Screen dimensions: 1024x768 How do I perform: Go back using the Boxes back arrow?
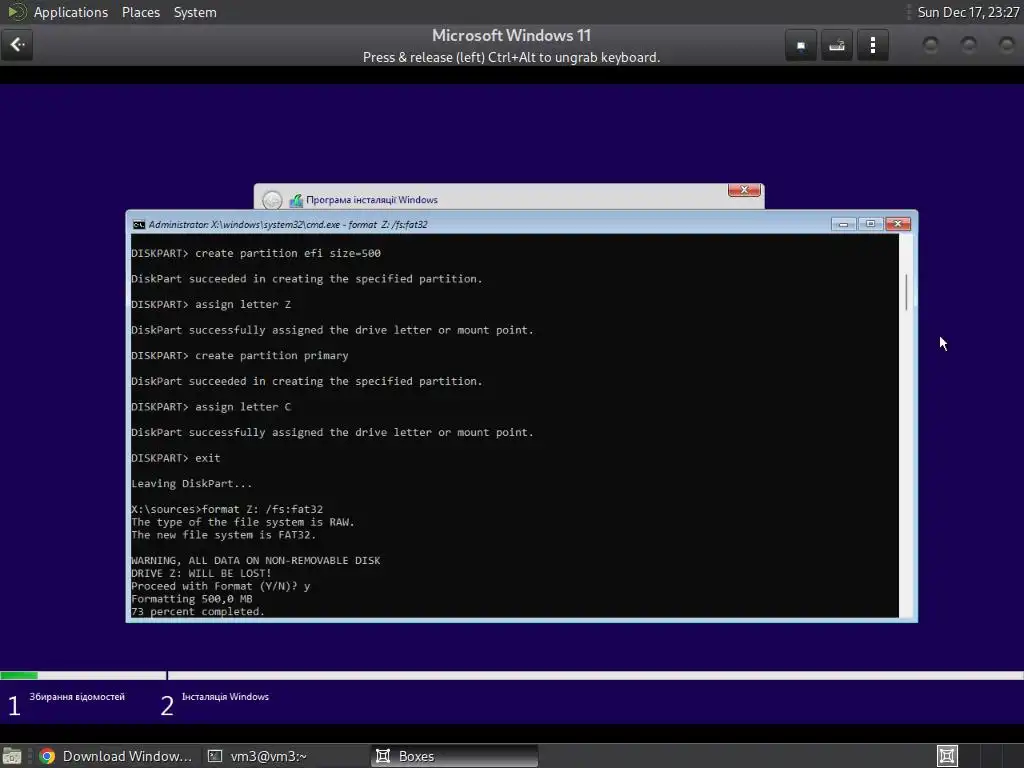[x=17, y=45]
